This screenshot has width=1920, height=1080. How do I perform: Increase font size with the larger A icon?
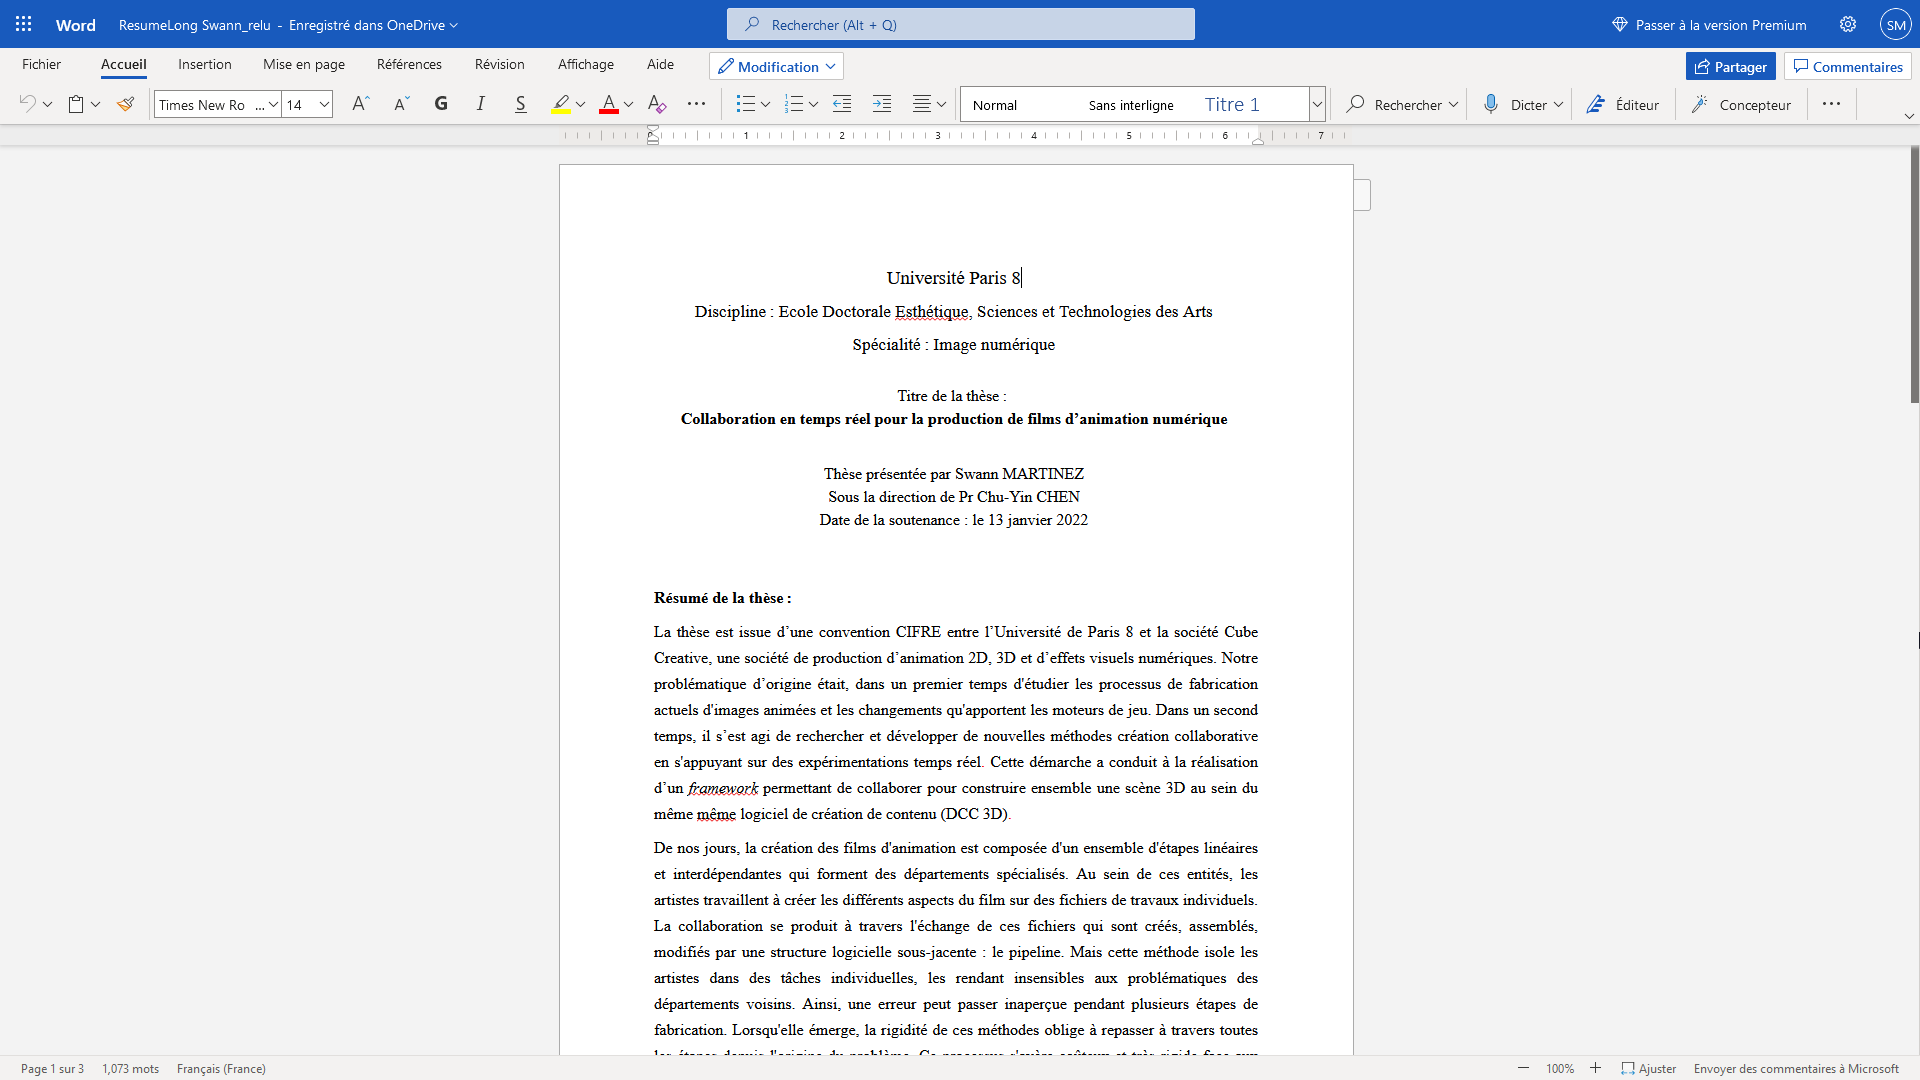click(x=361, y=104)
